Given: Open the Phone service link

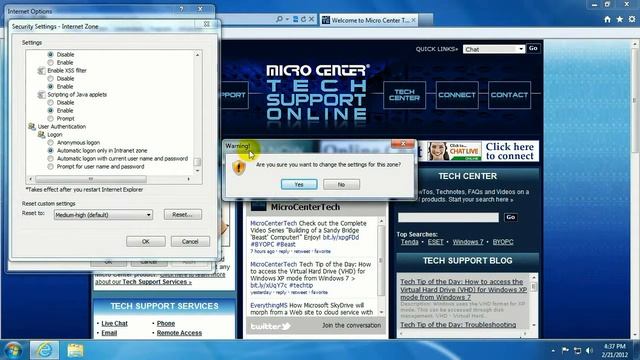Looking at the screenshot, I should (x=166, y=323).
